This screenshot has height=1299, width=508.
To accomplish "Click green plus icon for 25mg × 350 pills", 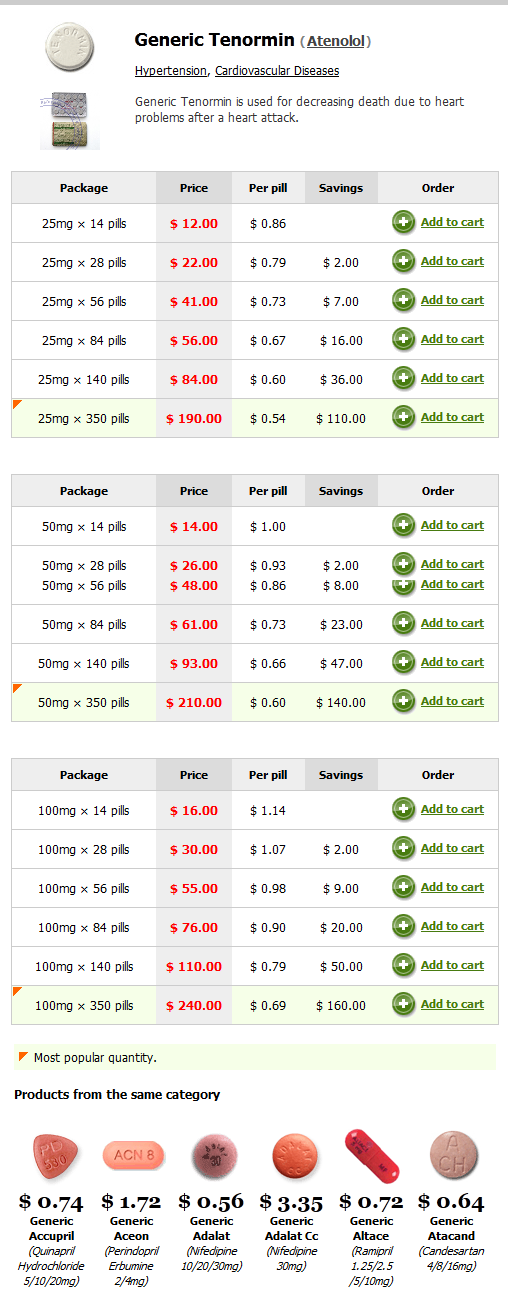I will coord(404,418).
